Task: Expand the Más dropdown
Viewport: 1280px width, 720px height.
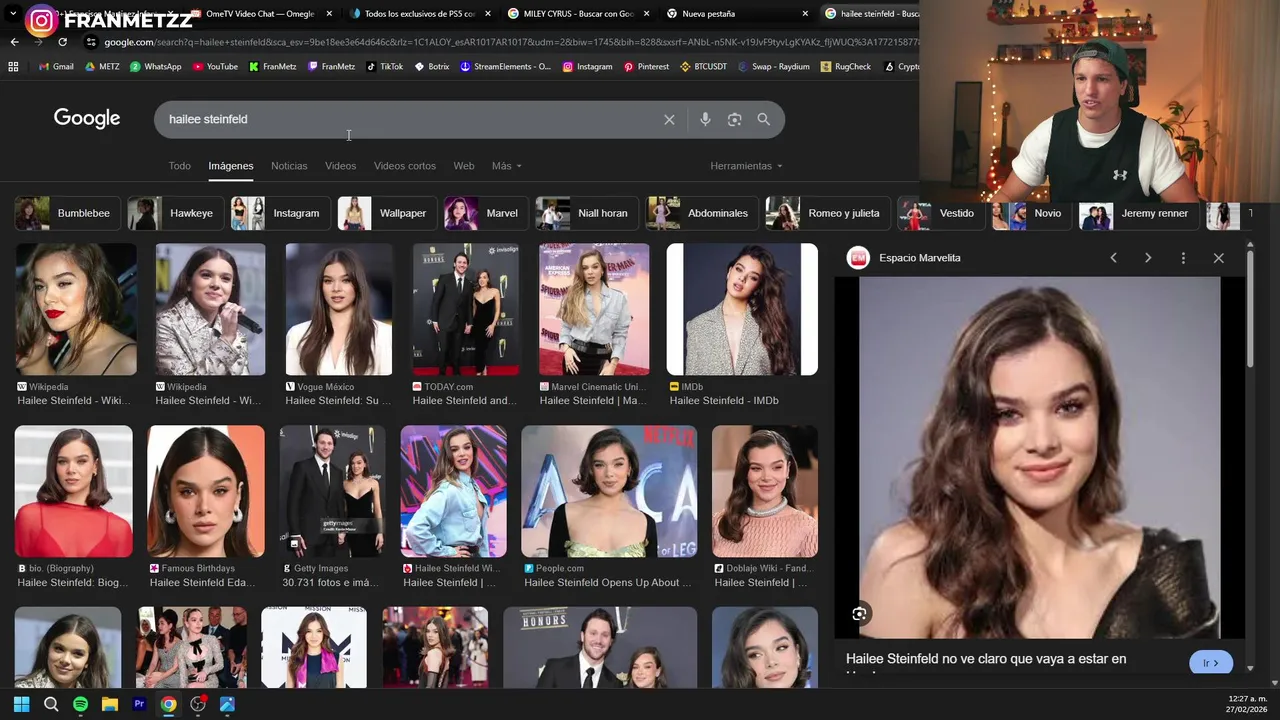Action: [507, 166]
